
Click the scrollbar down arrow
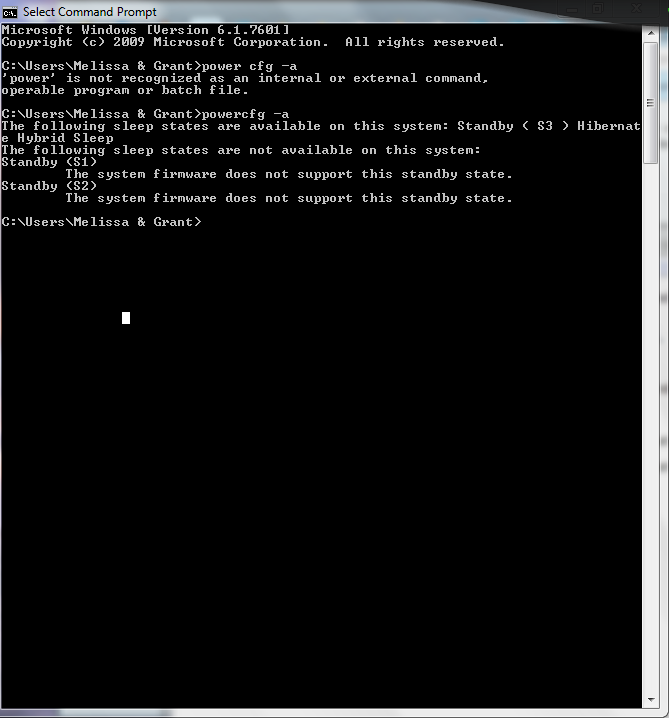click(651, 700)
